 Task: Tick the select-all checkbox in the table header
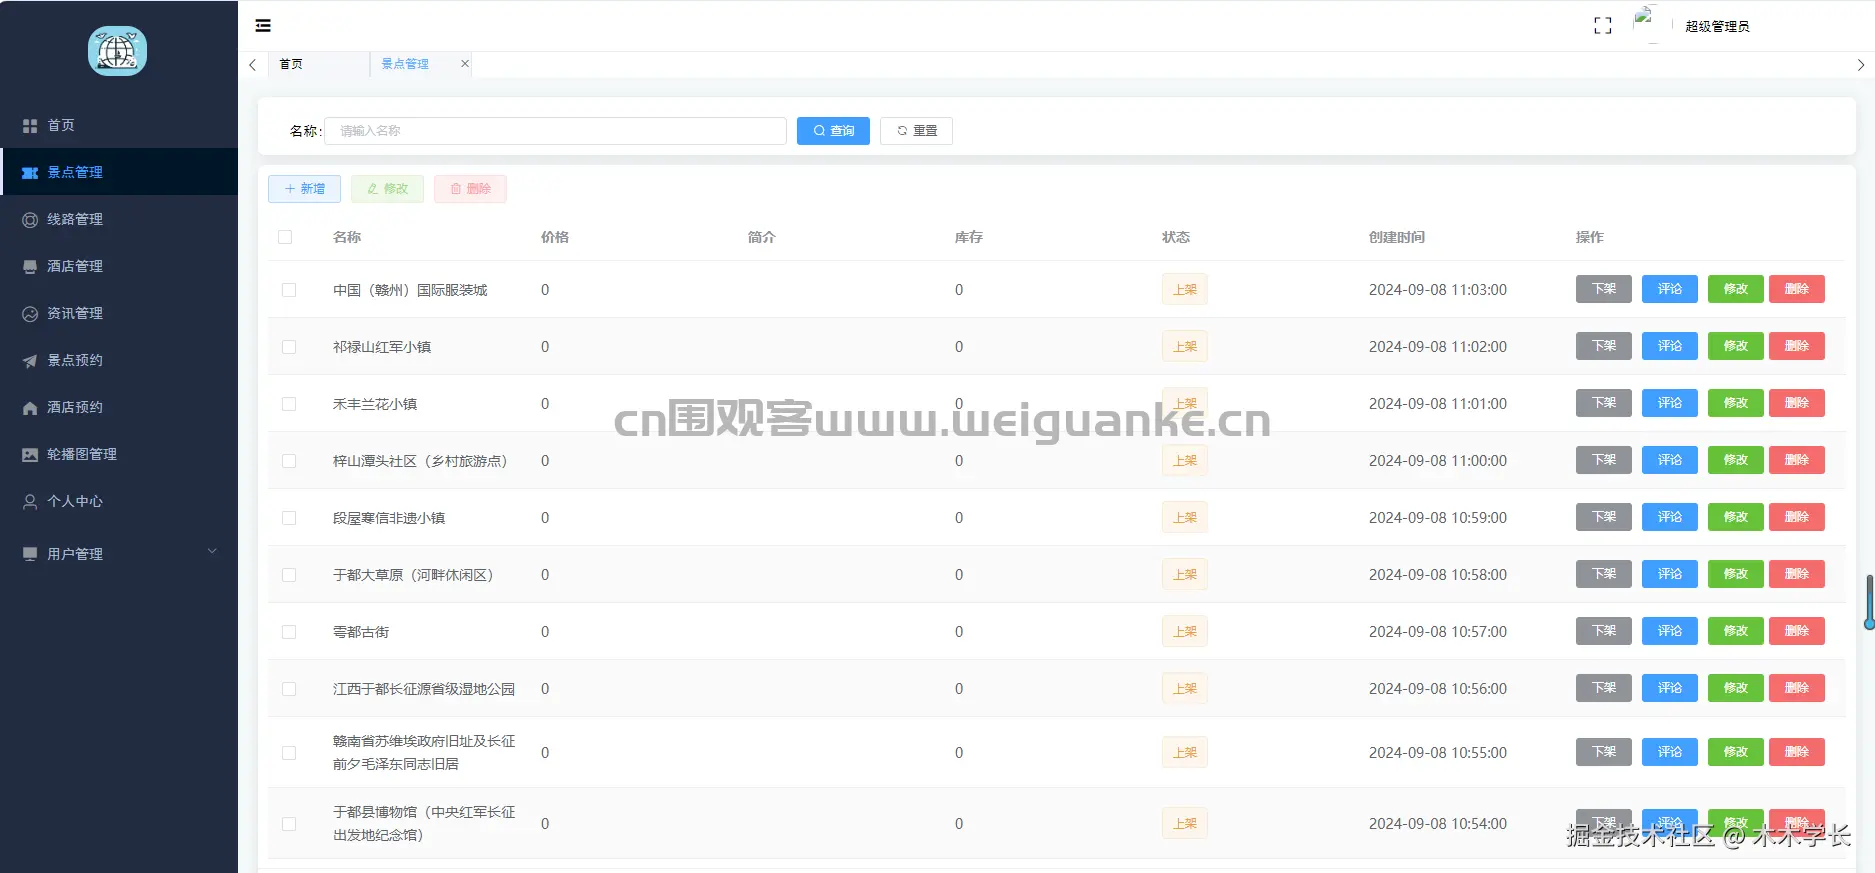285,237
